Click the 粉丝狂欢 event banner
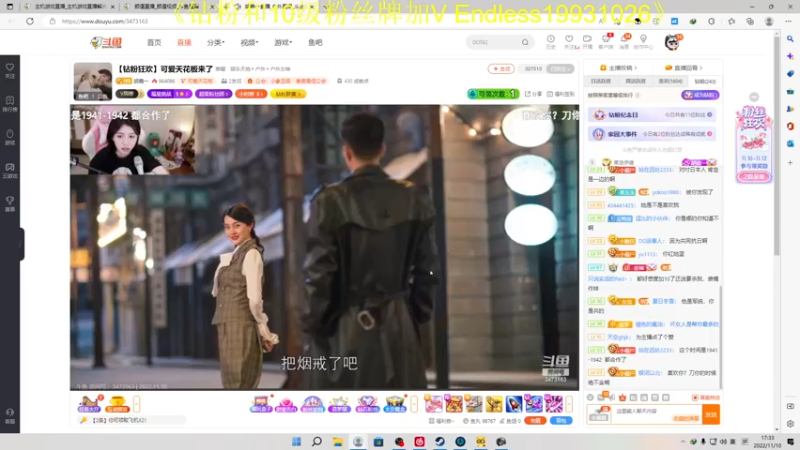Image resolution: width=800 pixels, height=450 pixels. tap(754, 144)
